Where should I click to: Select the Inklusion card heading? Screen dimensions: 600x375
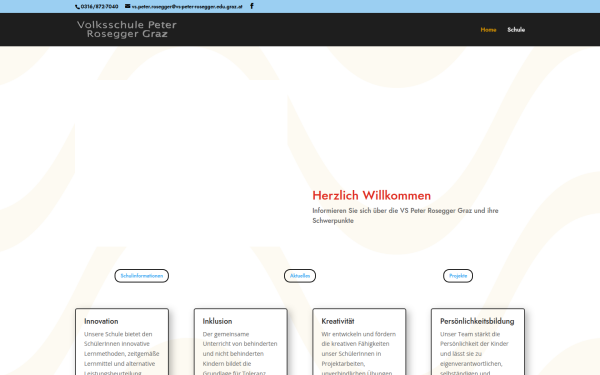click(x=217, y=321)
